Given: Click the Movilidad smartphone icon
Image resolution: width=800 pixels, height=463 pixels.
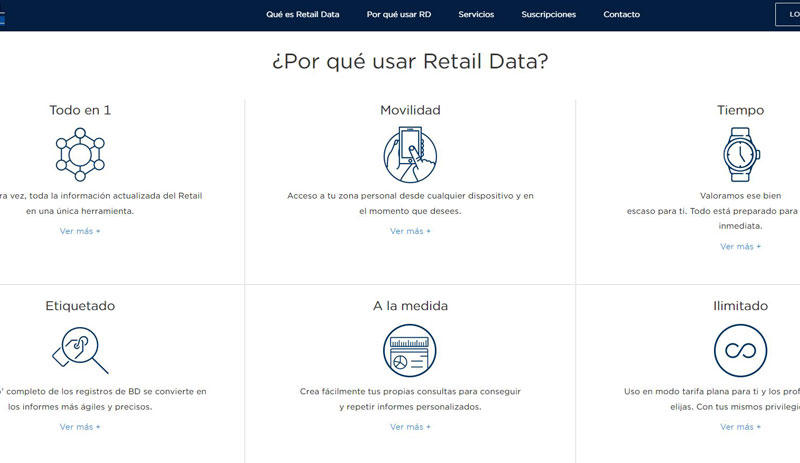Looking at the screenshot, I should click(410, 155).
